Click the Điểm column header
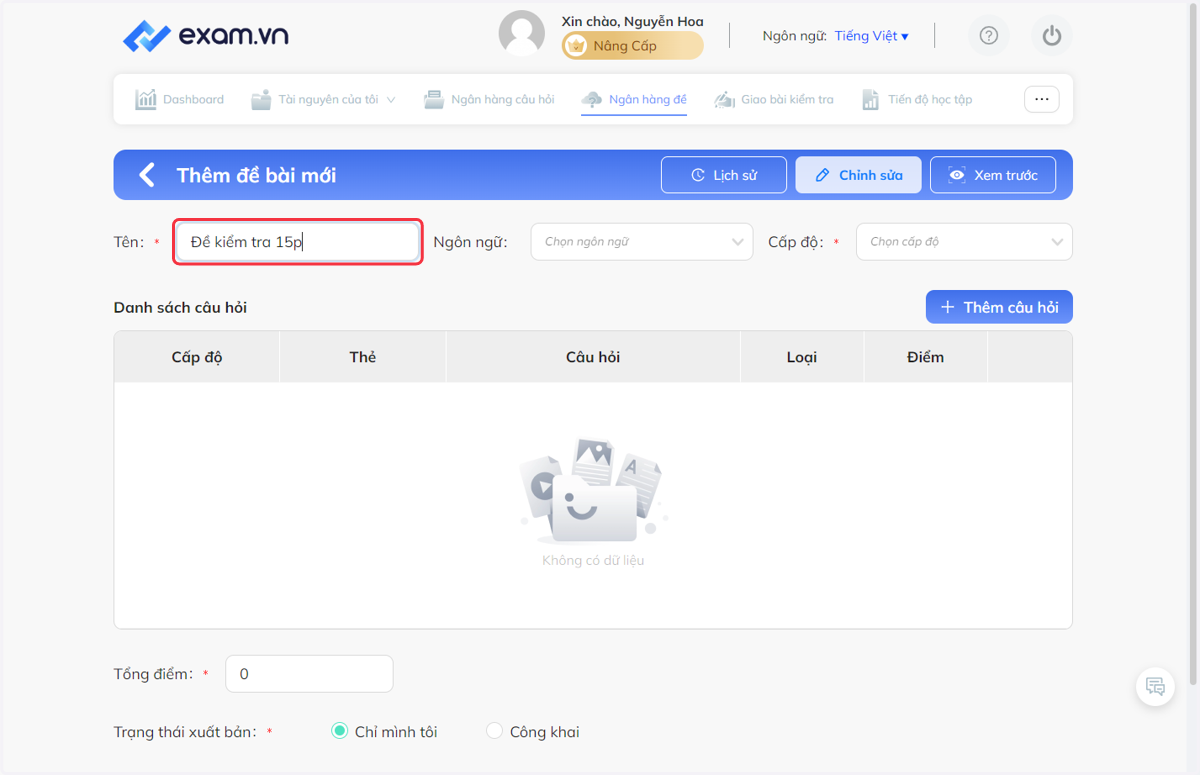Screen dimensions: 1200x775 (925, 357)
